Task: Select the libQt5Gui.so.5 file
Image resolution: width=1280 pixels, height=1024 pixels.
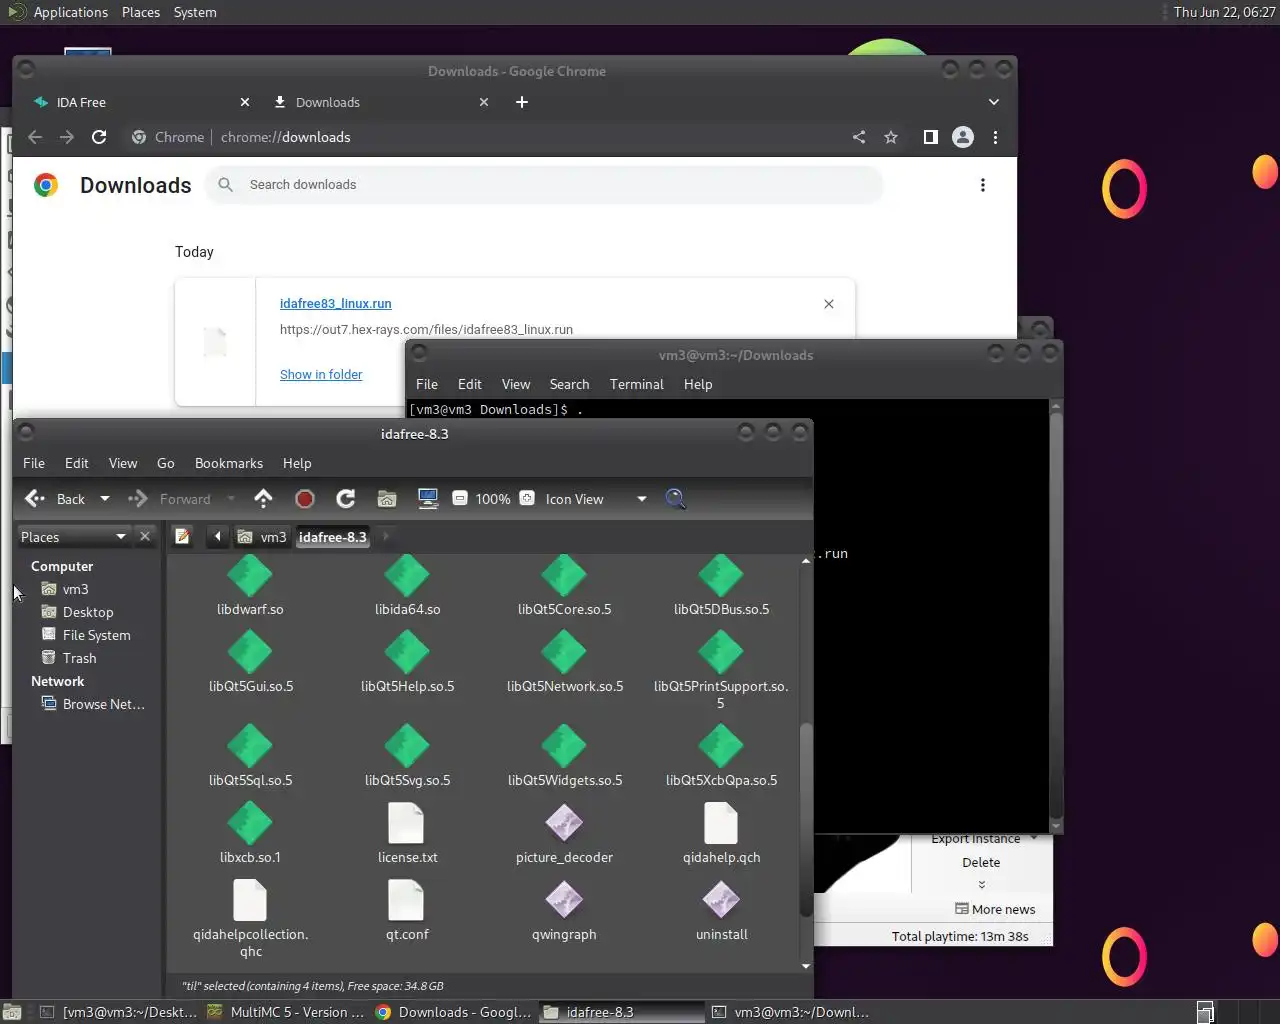Action: click(250, 662)
